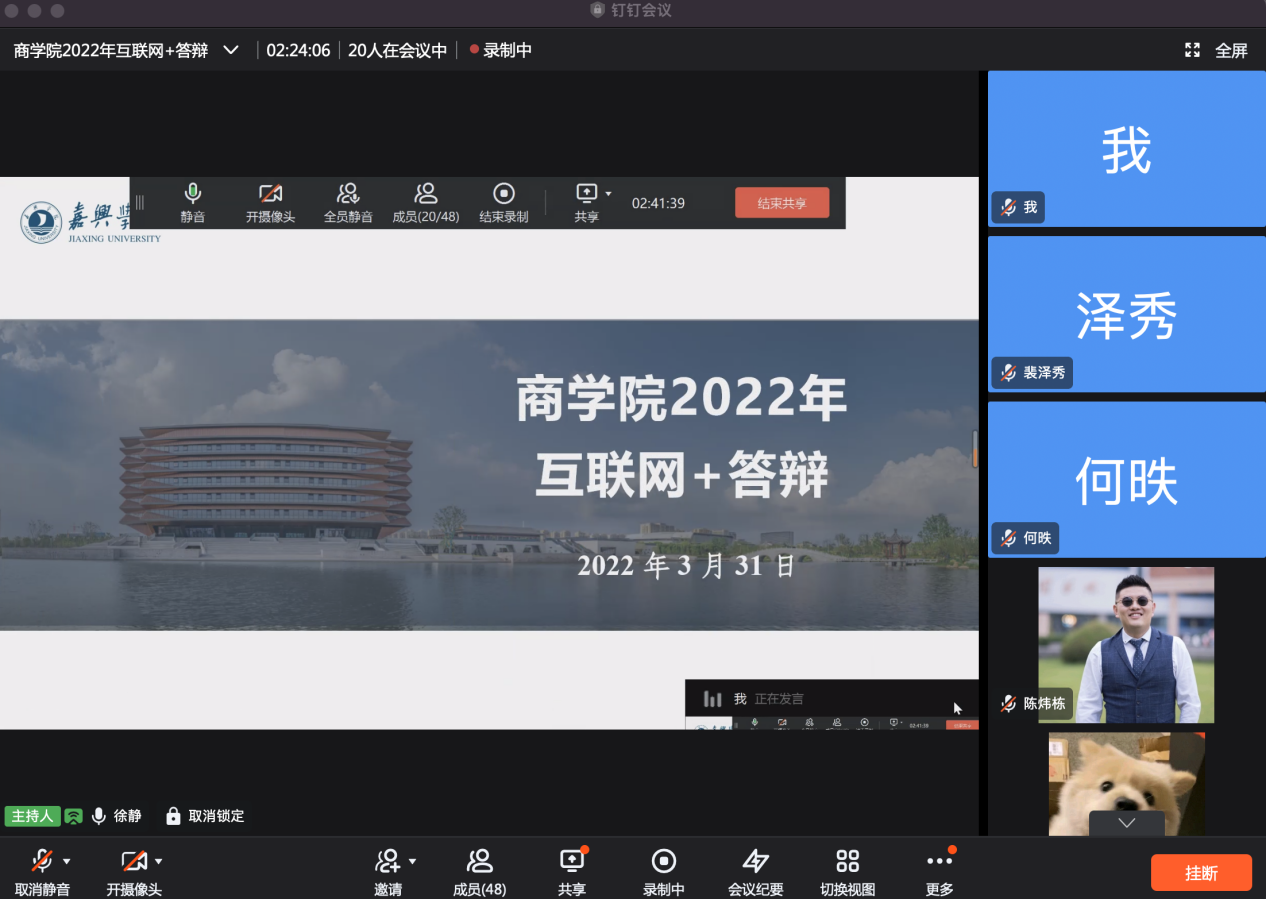The height and width of the screenshot is (899, 1266).
Task: Open the dropdown arrow next to 取消静音
Action: pos(67,861)
